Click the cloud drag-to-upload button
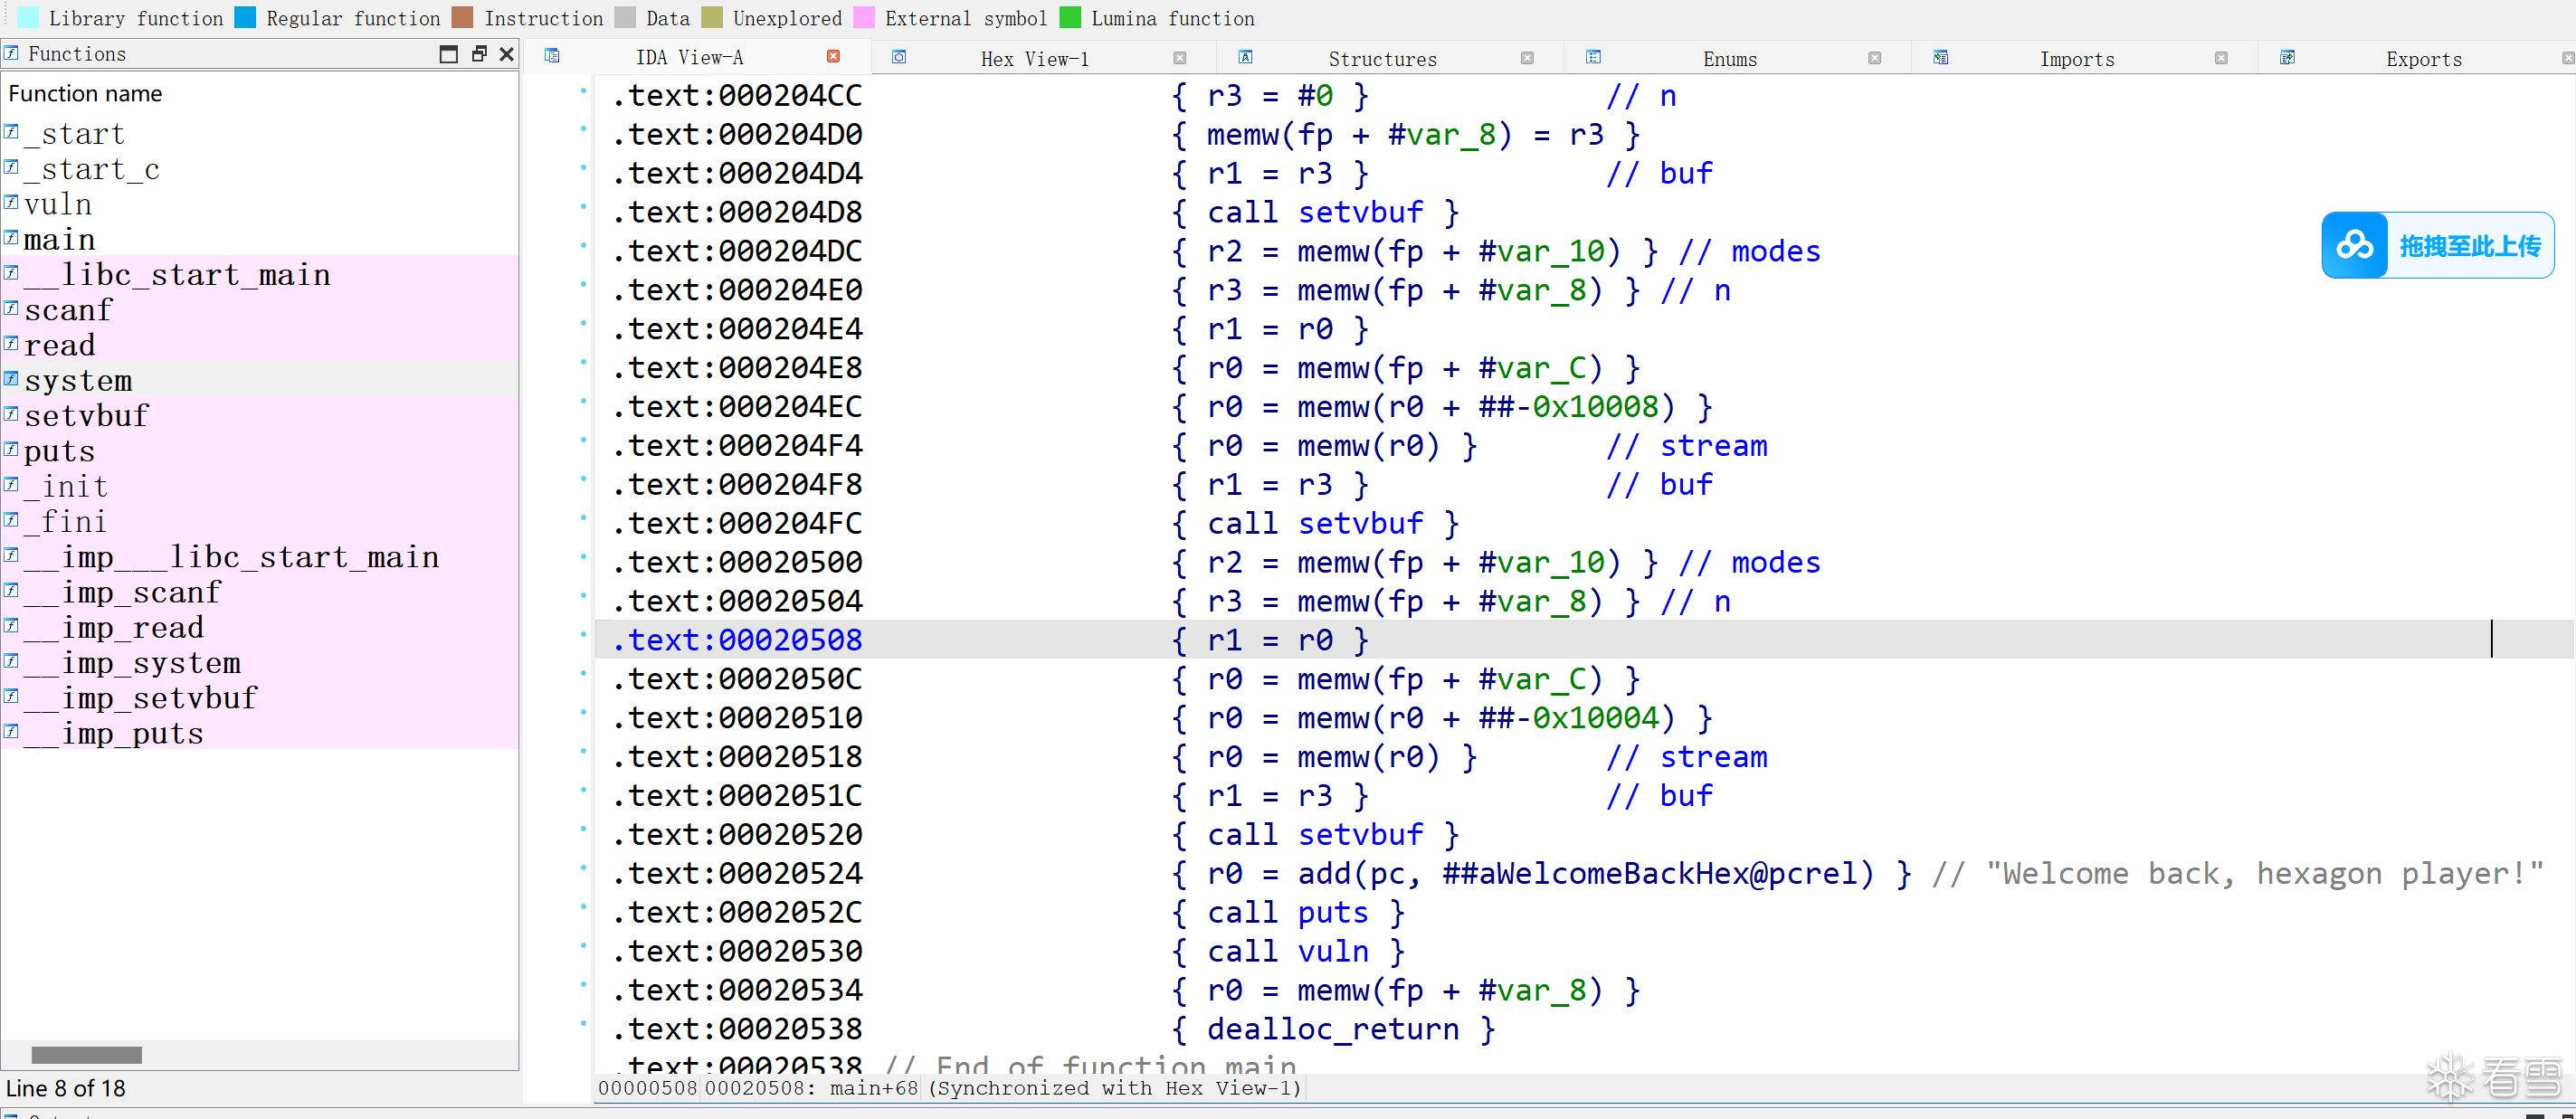The width and height of the screenshot is (2576, 1119). point(2437,245)
